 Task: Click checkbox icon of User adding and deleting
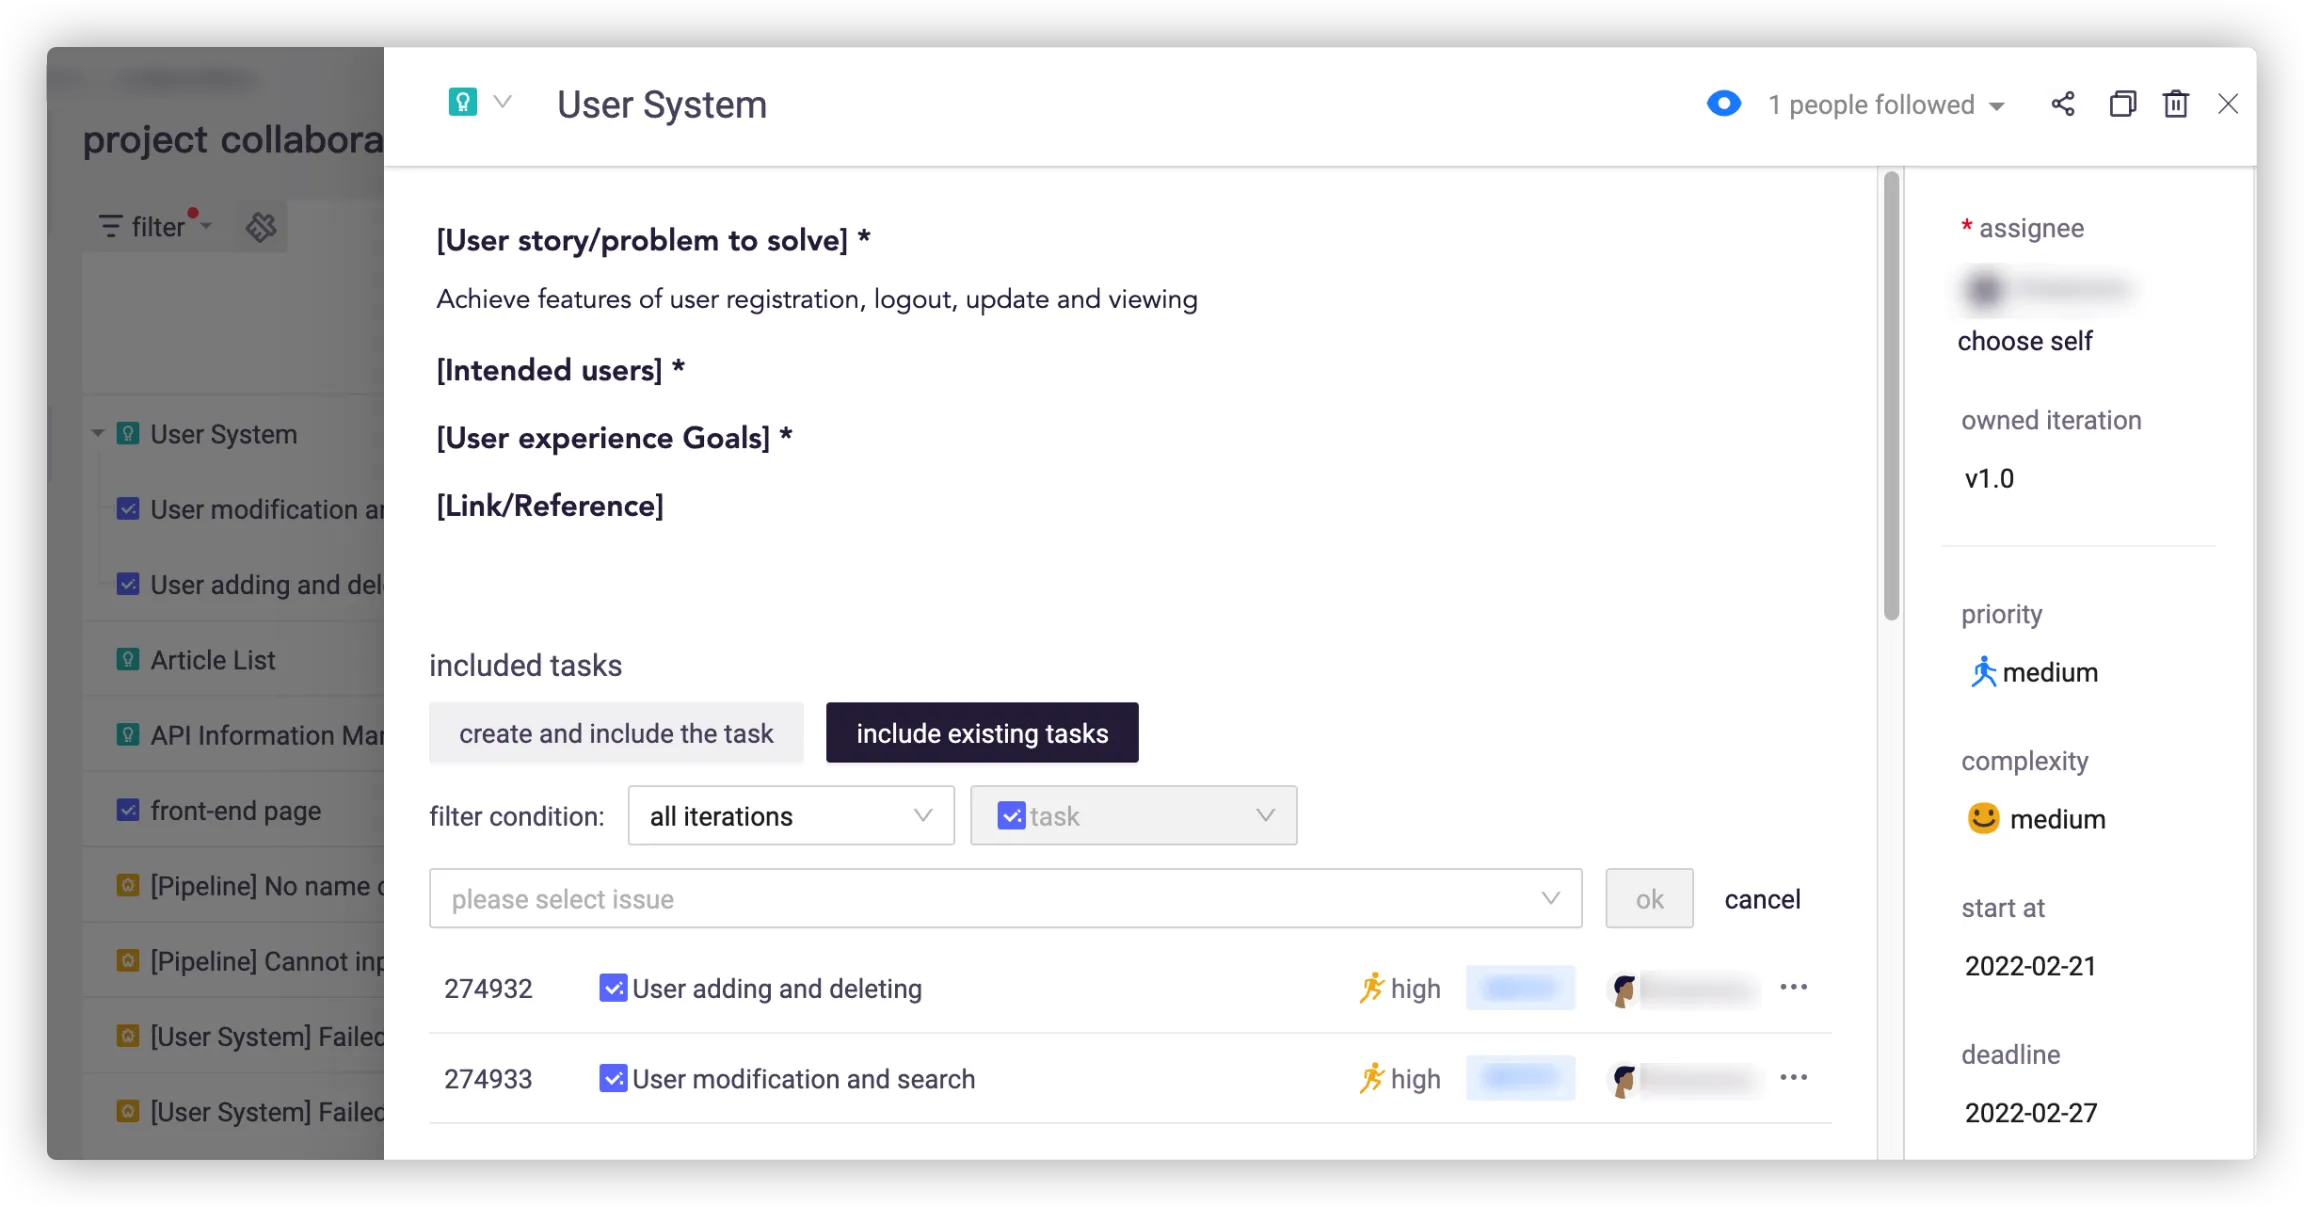(612, 988)
